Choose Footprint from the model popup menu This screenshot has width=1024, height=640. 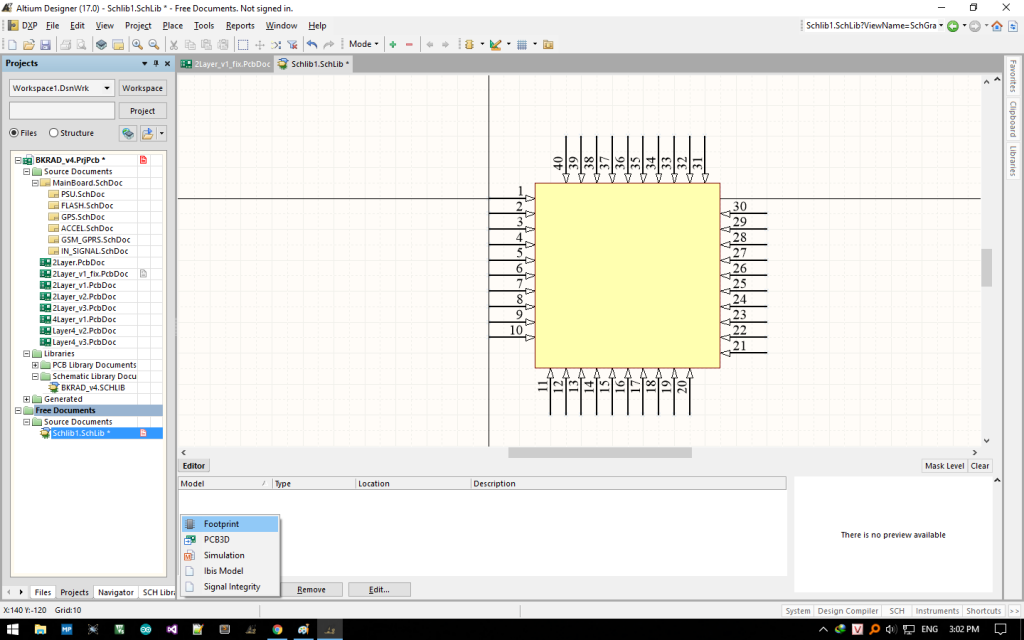pyautogui.click(x=221, y=524)
